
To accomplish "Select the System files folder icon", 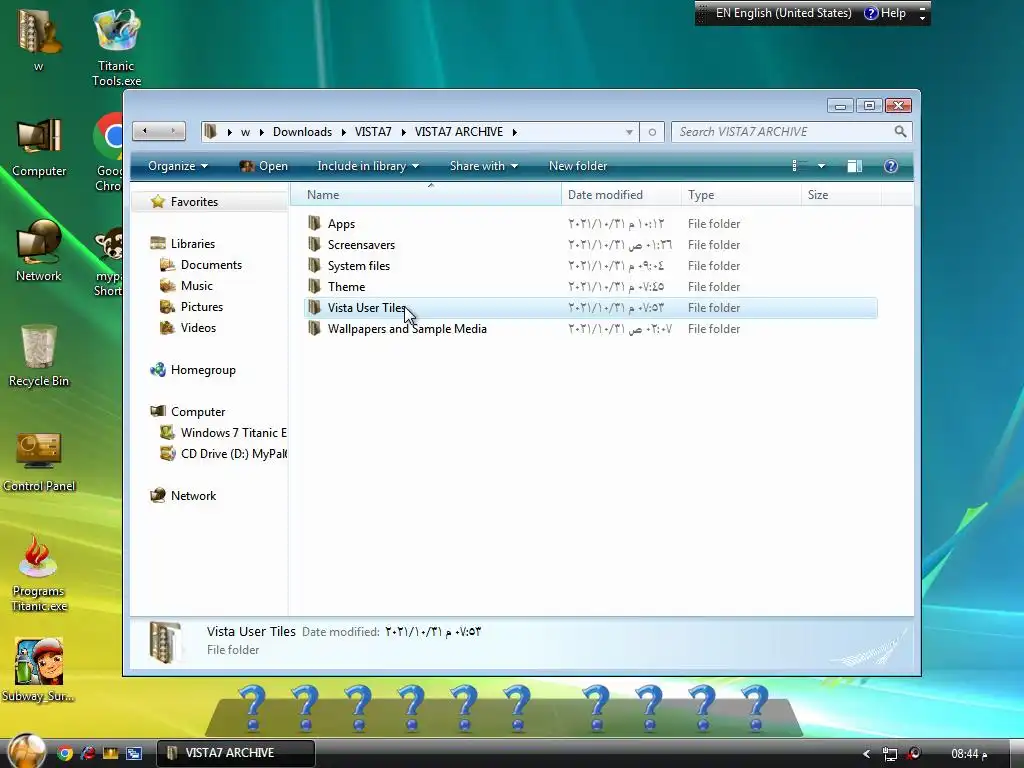I will 314,265.
